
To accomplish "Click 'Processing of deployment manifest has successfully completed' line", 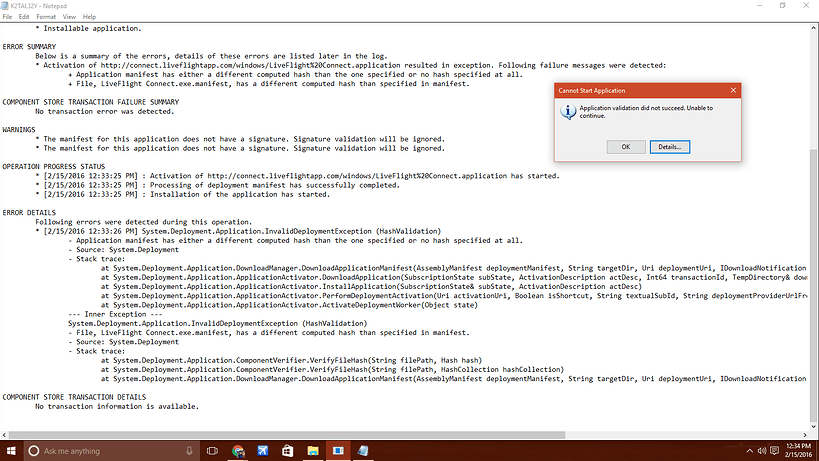I will [275, 185].
